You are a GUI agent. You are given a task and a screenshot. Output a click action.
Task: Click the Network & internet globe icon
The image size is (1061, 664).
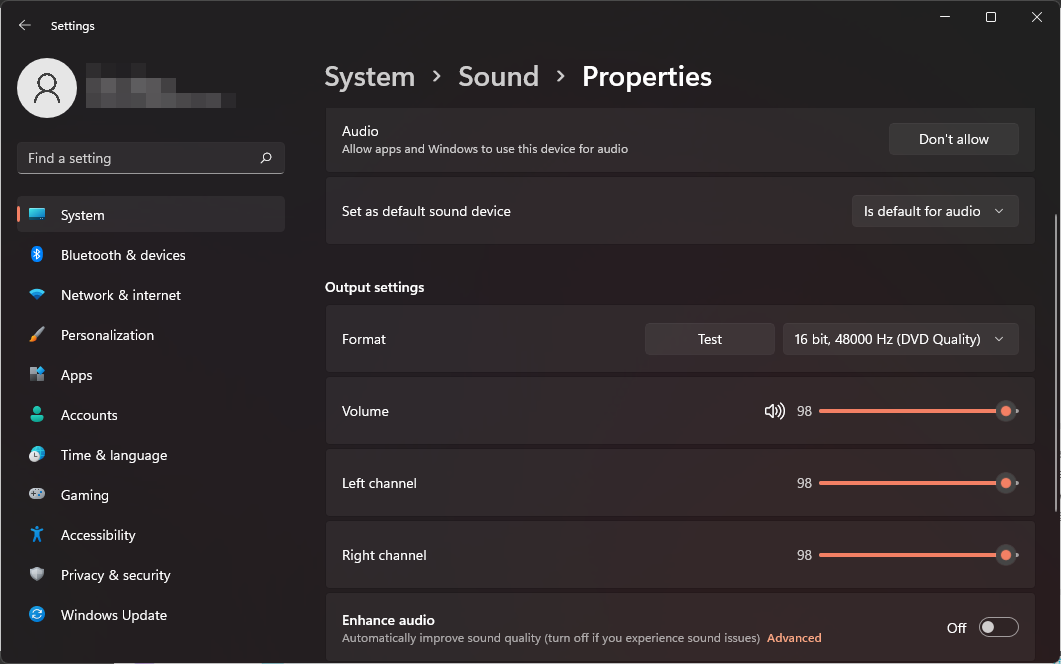[x=37, y=295]
